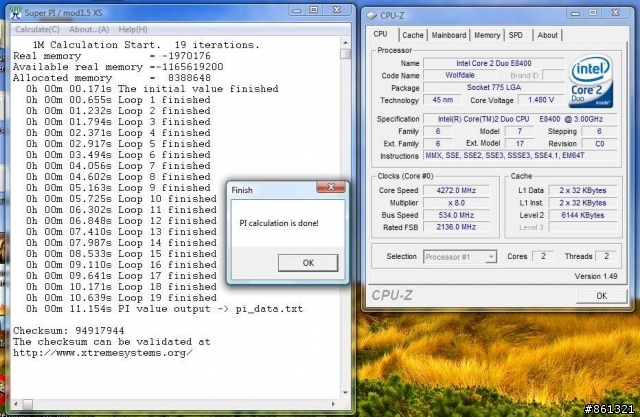Switch to the Mainboard tab in CPU-Z
The width and height of the screenshot is (640, 417).
coord(449,35)
